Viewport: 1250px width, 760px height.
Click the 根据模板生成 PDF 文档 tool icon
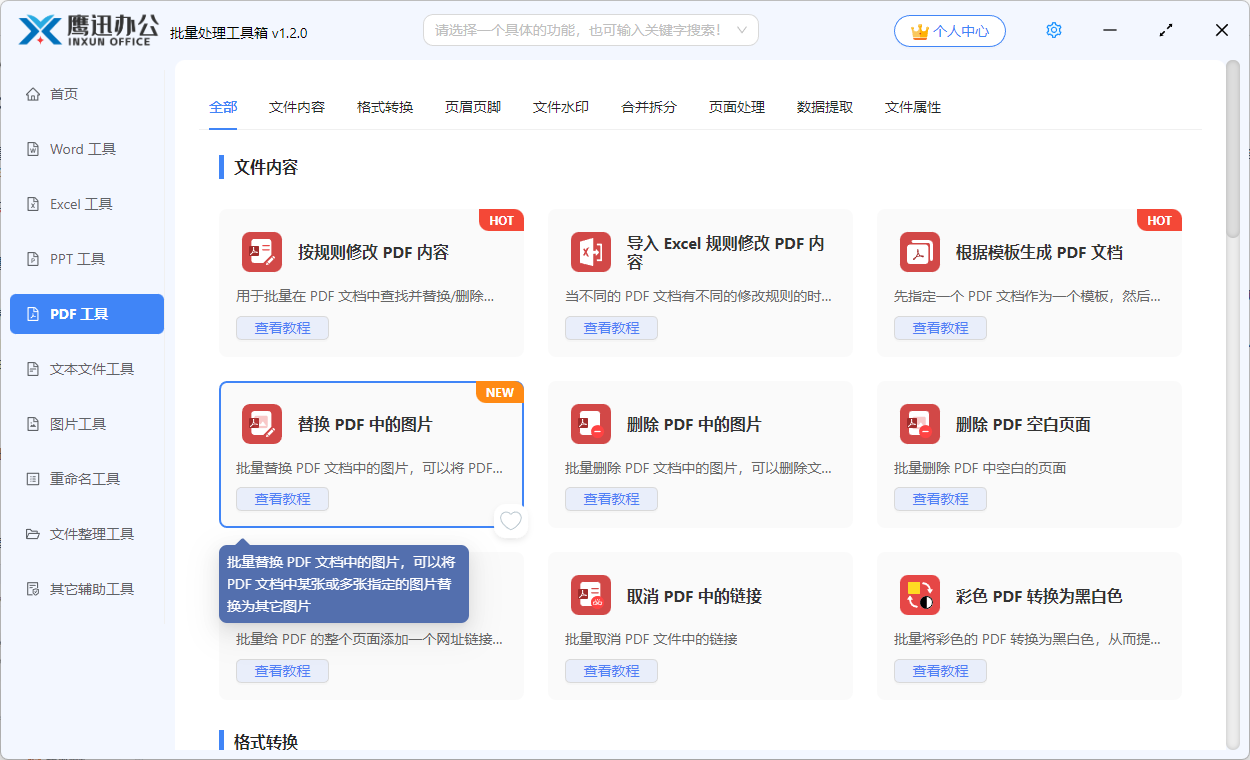[x=919, y=252]
